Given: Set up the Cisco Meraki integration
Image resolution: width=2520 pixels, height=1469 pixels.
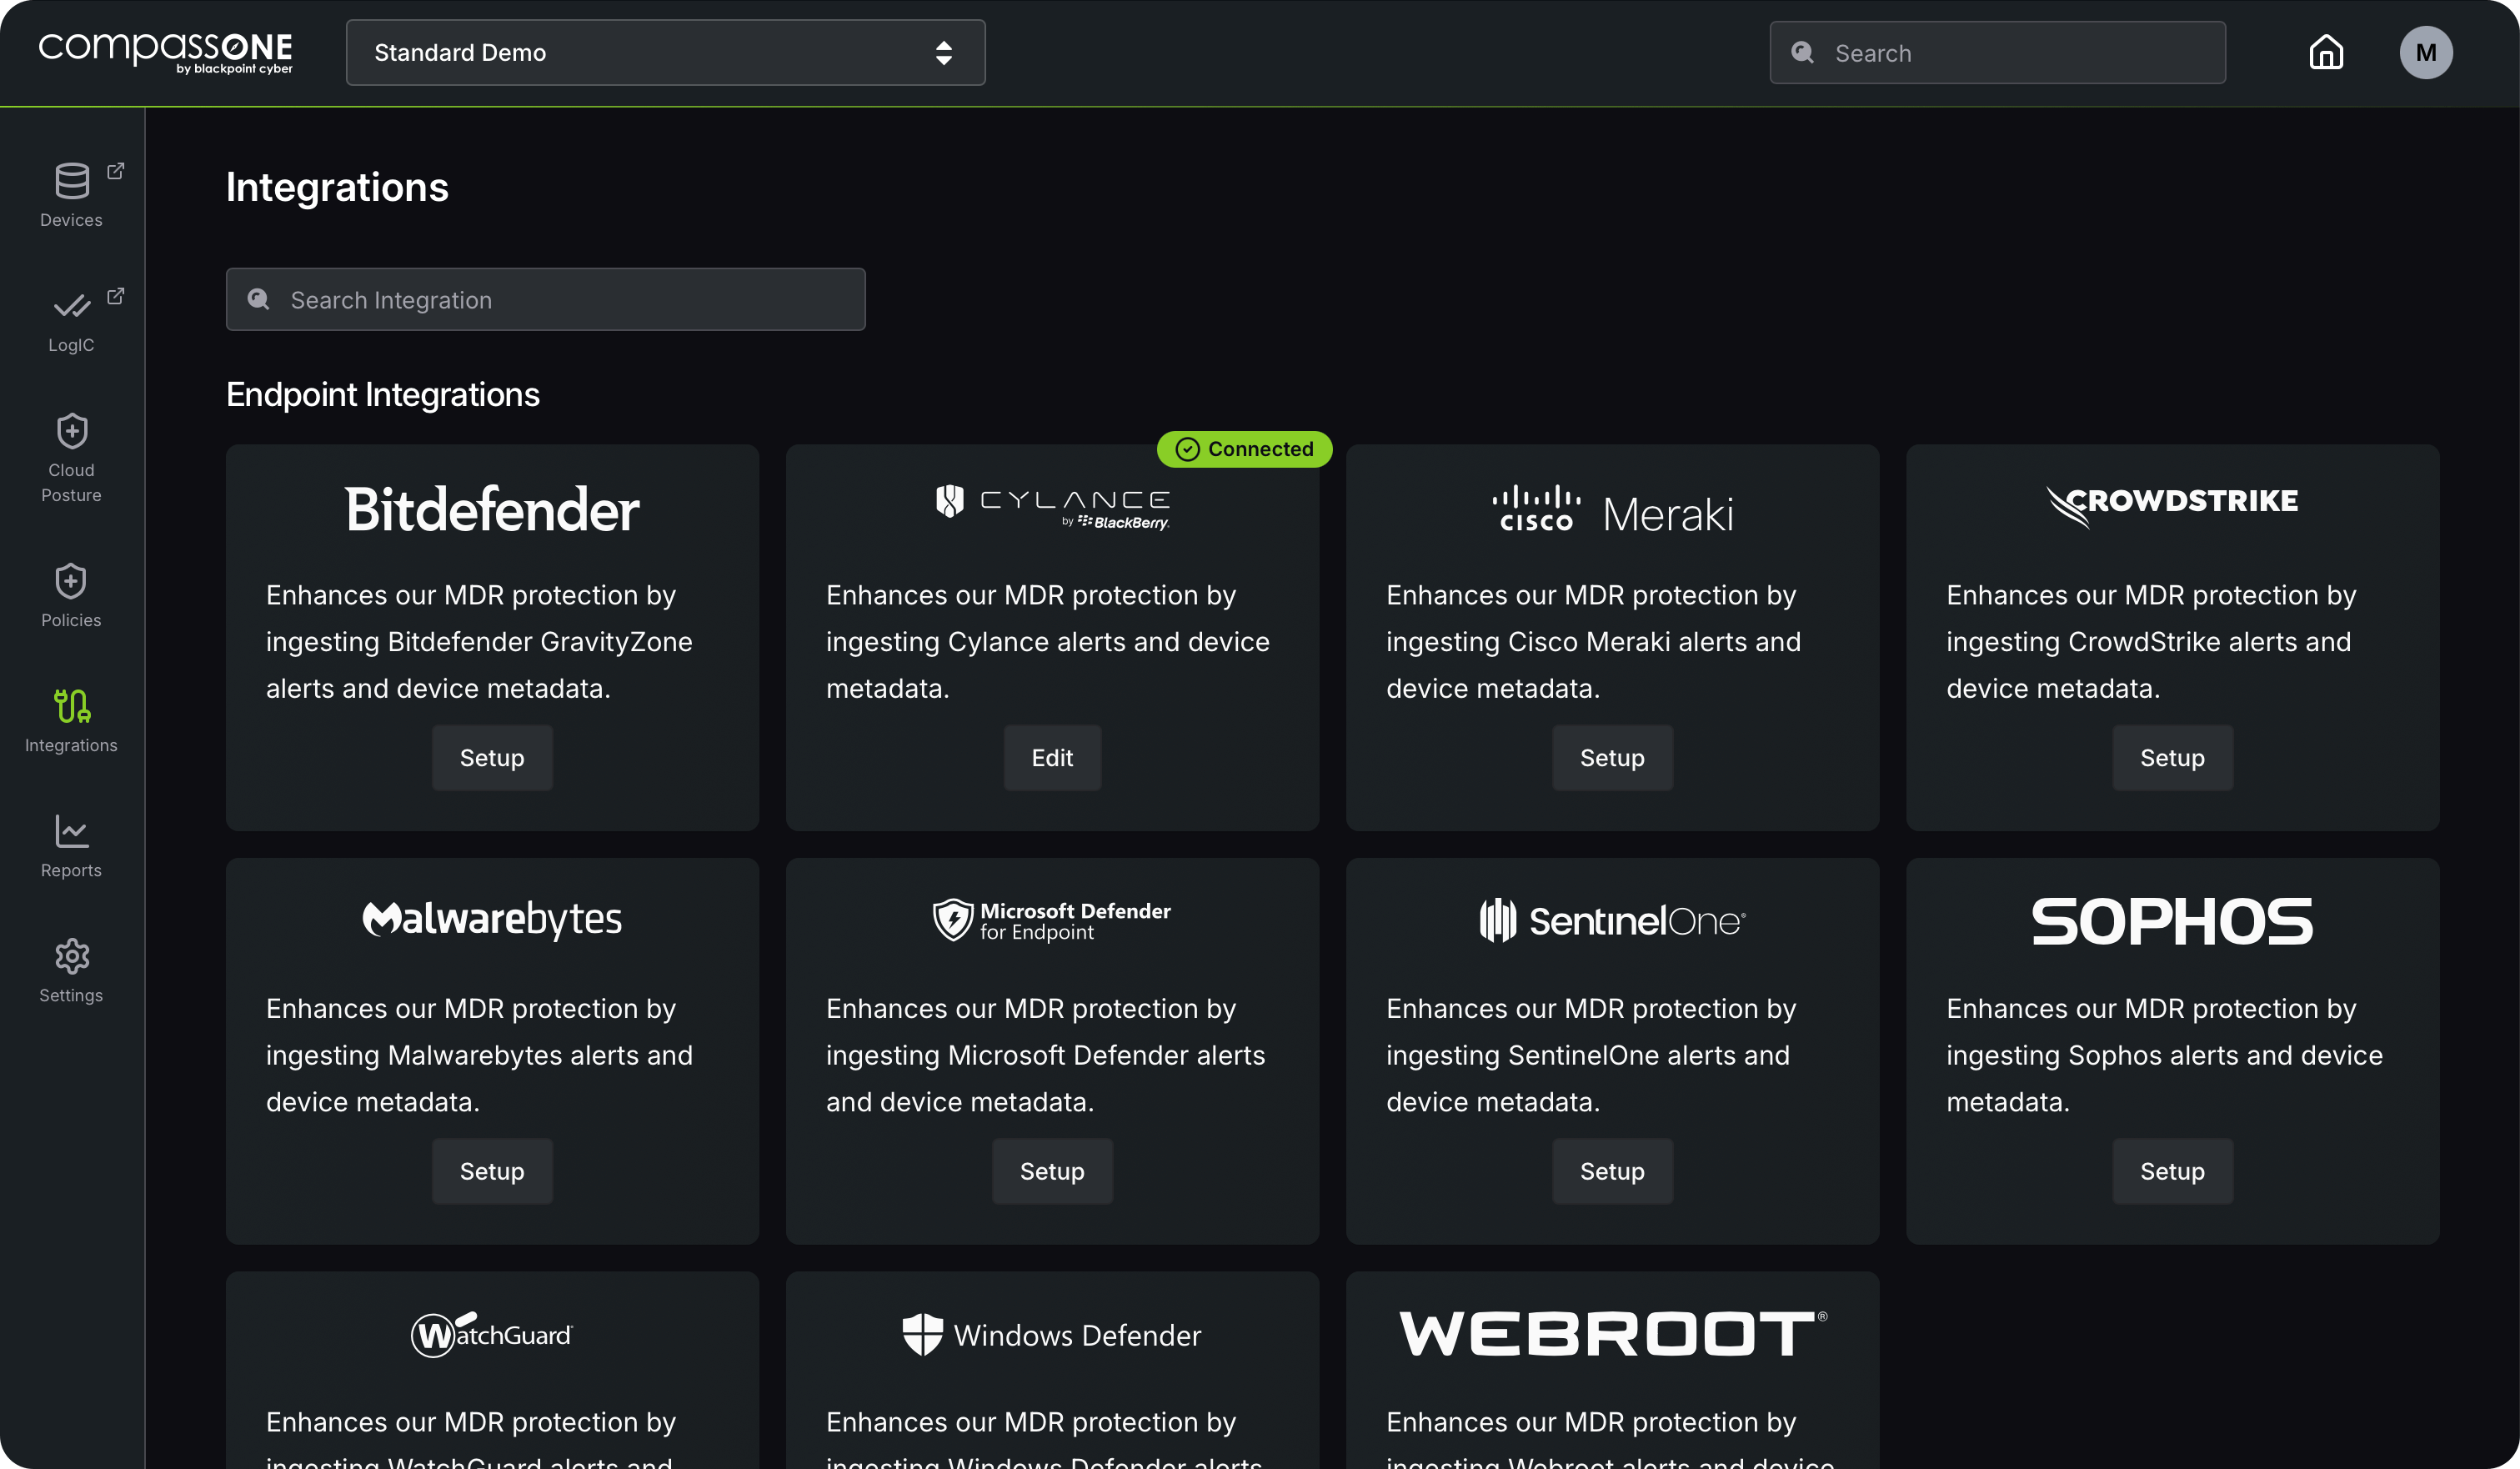Looking at the screenshot, I should pos(1612,758).
